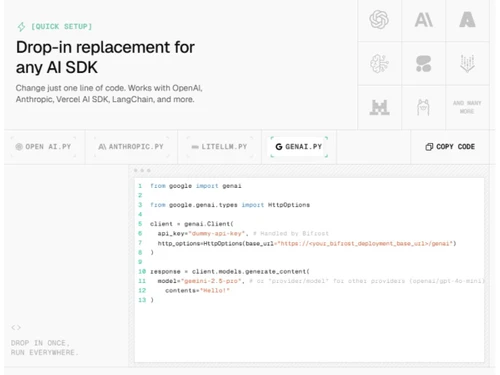This screenshot has width=500, height=375.
Task: Click the code brackets icon above DROP IN ONCE
Action: [x=16, y=328]
